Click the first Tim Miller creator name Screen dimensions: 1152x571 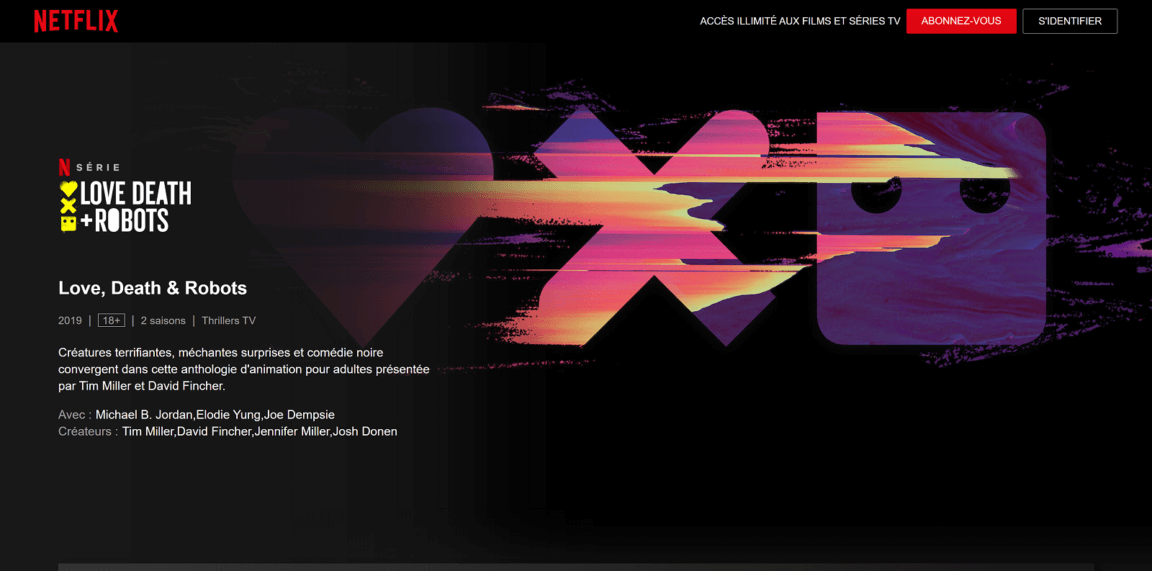point(148,431)
